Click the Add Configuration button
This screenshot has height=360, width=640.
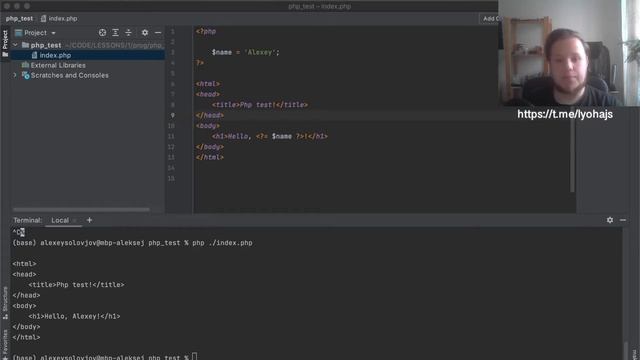click(x=489, y=18)
